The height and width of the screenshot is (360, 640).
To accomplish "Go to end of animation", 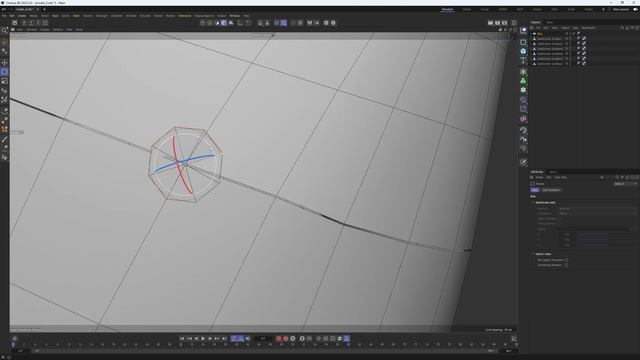I will click(224, 338).
